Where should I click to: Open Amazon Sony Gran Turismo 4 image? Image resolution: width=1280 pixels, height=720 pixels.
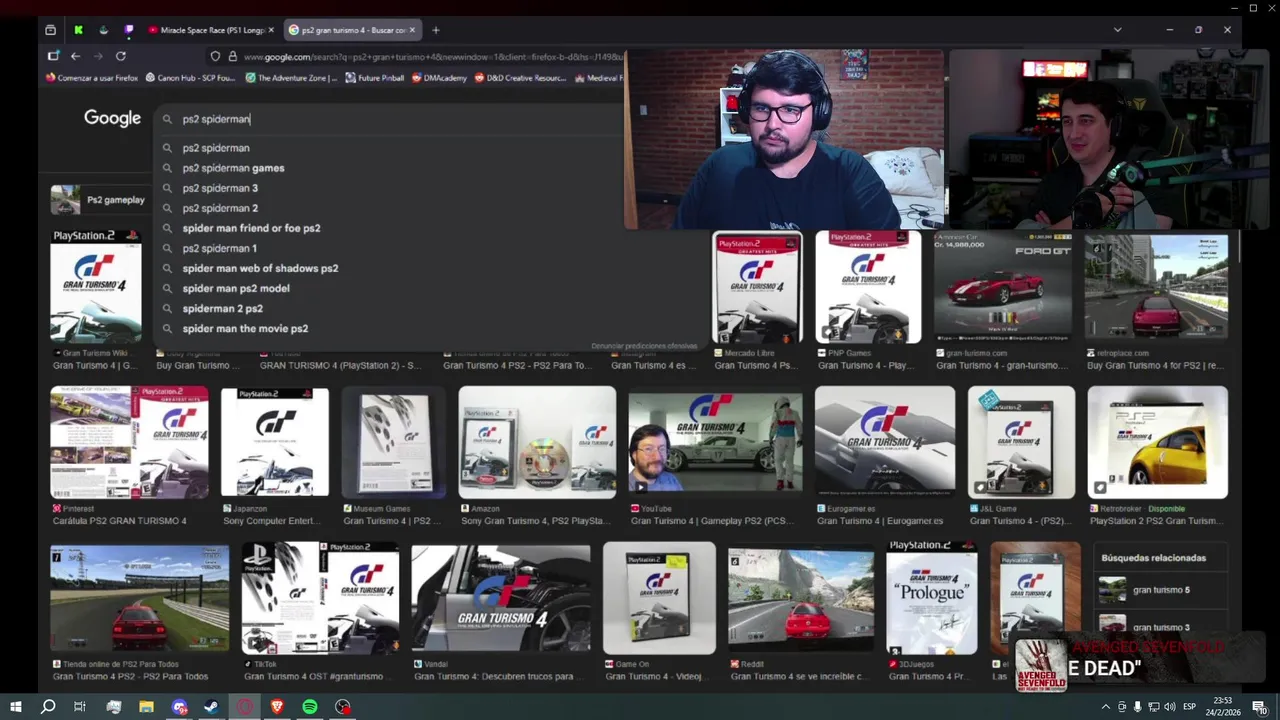click(x=537, y=443)
